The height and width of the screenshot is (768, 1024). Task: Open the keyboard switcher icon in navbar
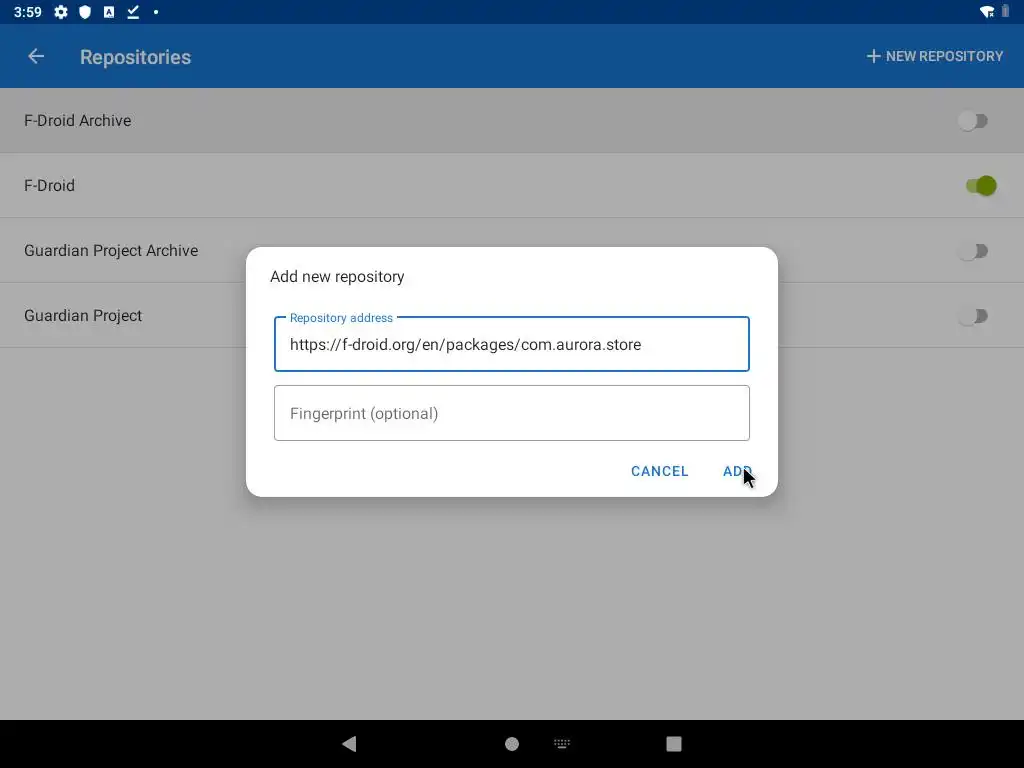coord(562,743)
